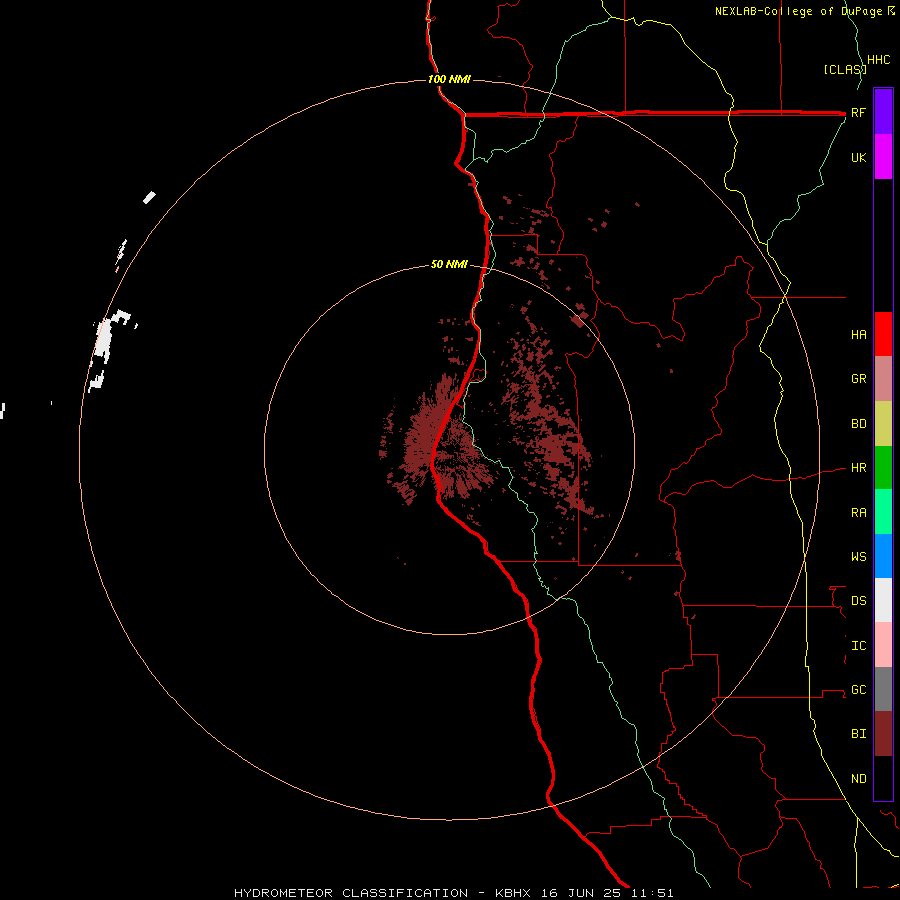Image resolution: width=900 pixels, height=900 pixels.
Task: Click the light pink IC ice crystals swatch
Action: (x=883, y=645)
